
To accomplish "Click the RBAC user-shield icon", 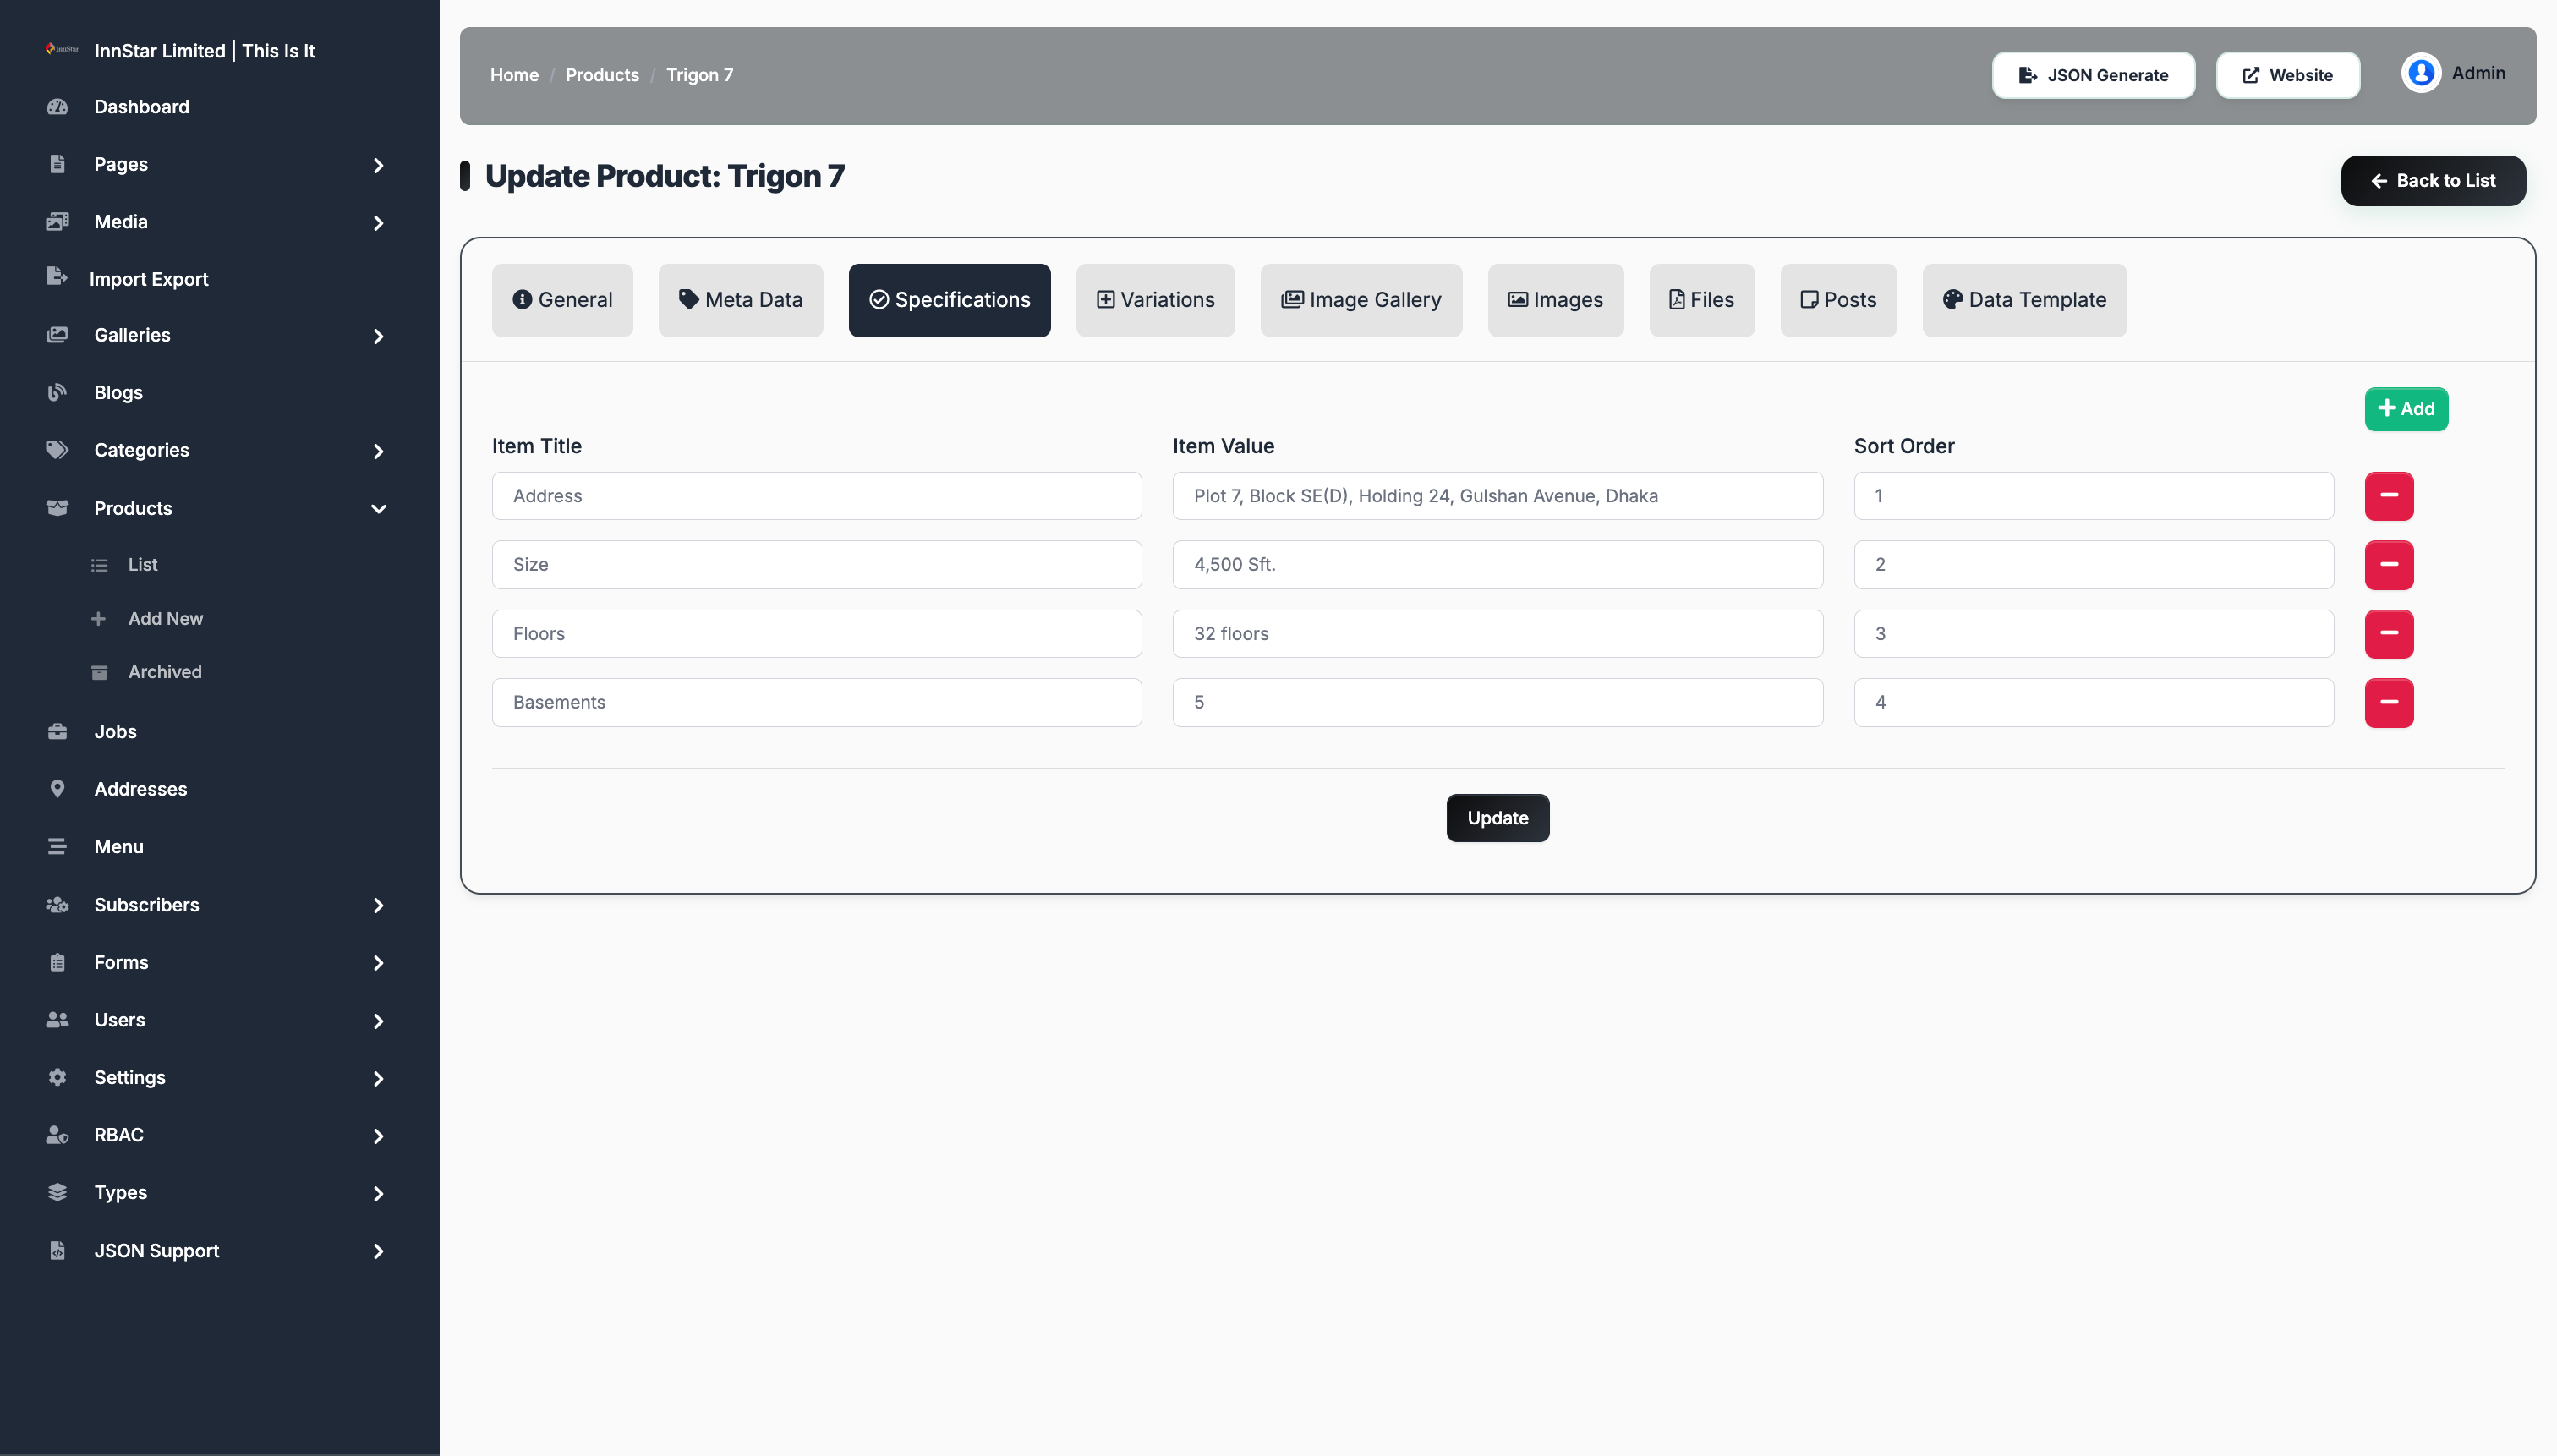I will [x=57, y=1136].
